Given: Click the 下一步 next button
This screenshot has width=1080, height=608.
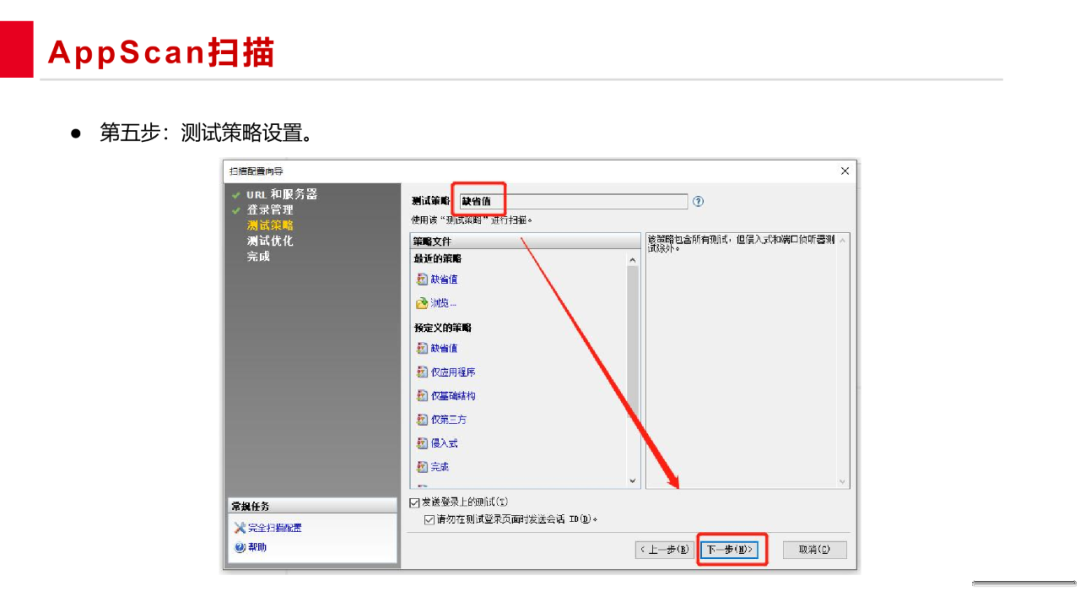Looking at the screenshot, I should click(x=729, y=550).
